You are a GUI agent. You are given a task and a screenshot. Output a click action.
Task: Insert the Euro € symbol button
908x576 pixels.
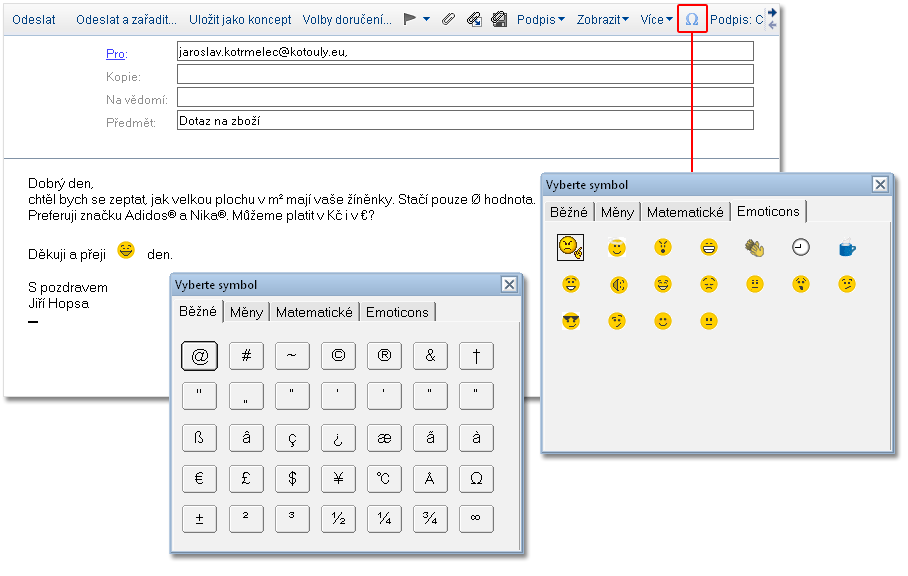coord(199,478)
